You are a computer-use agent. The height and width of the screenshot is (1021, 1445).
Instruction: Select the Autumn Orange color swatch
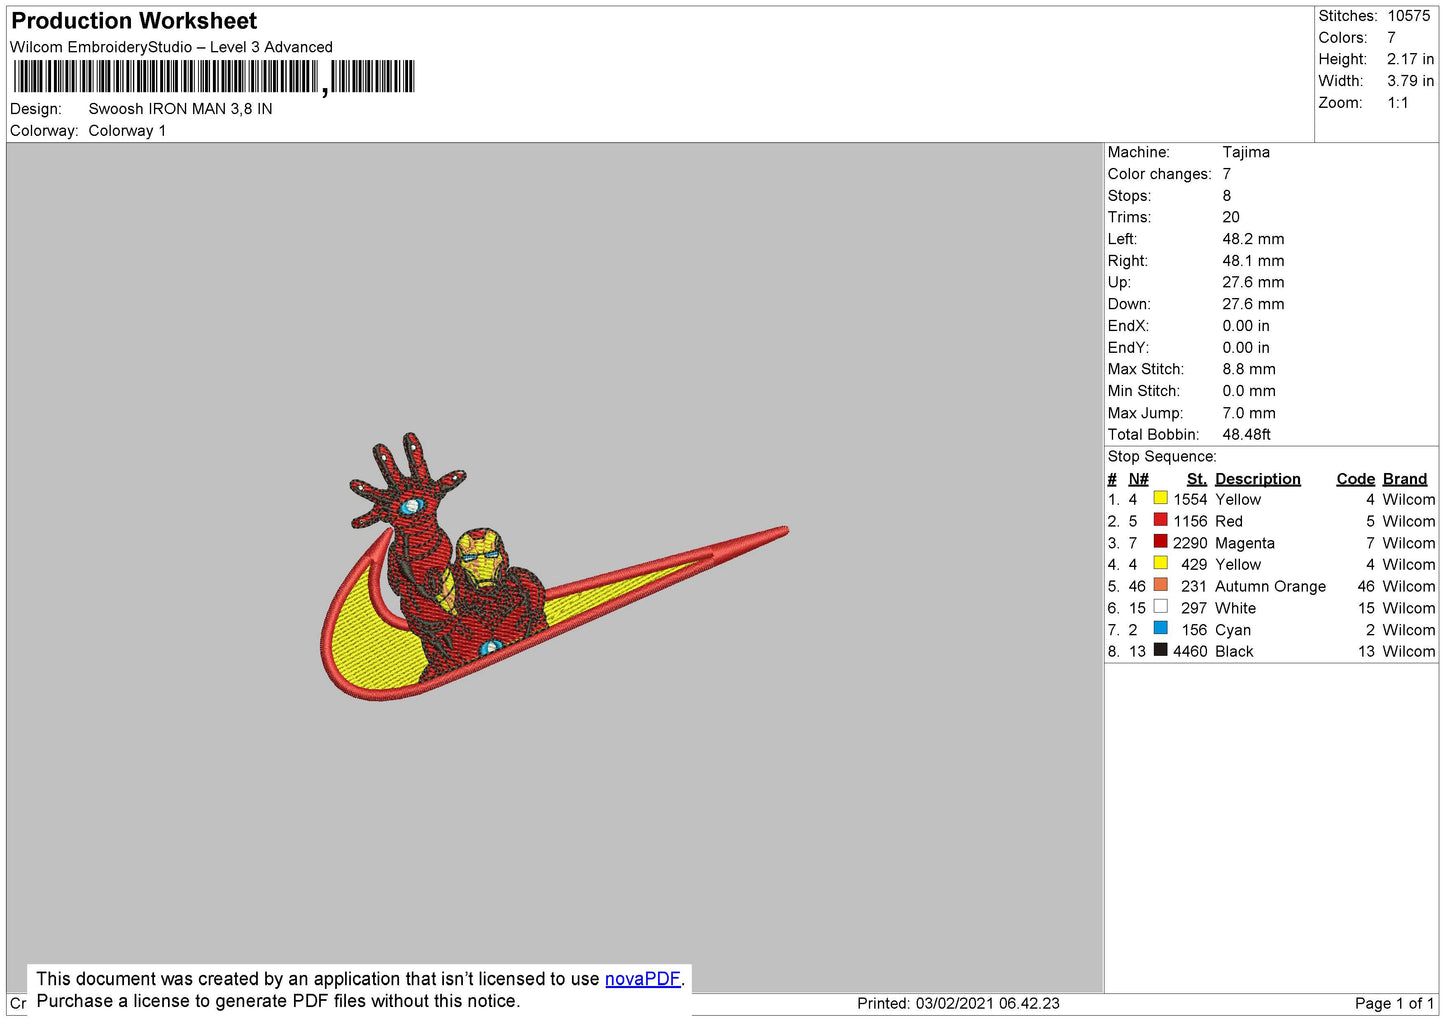point(1160,585)
